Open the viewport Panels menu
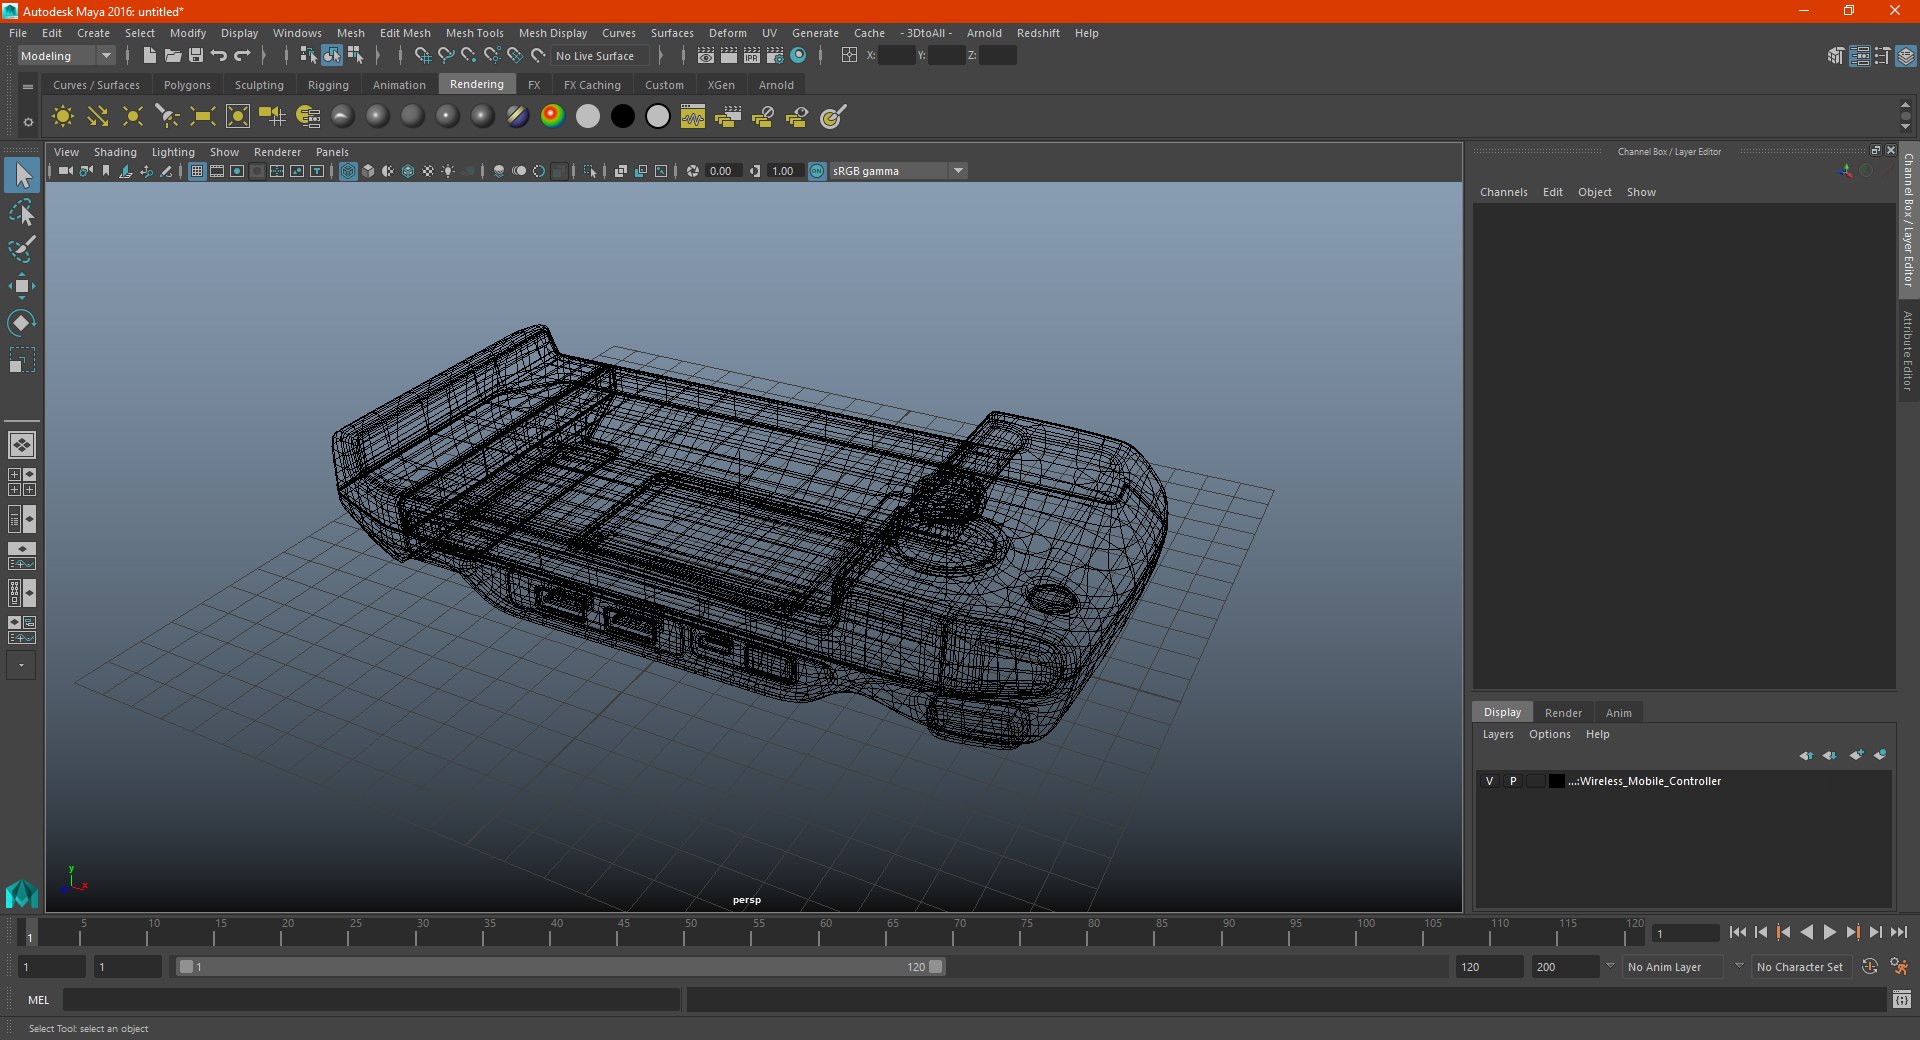Screen dimensions: 1920x1040 (x=332, y=152)
